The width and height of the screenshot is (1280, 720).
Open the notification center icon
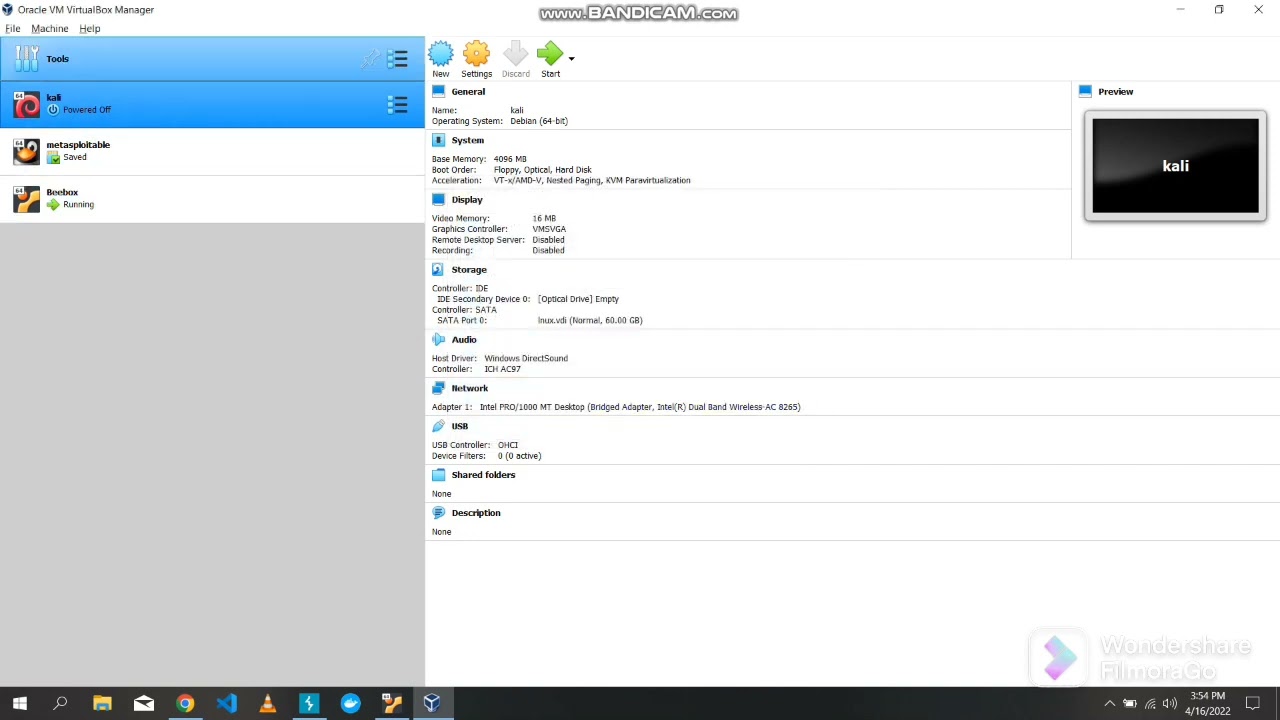point(1253,704)
